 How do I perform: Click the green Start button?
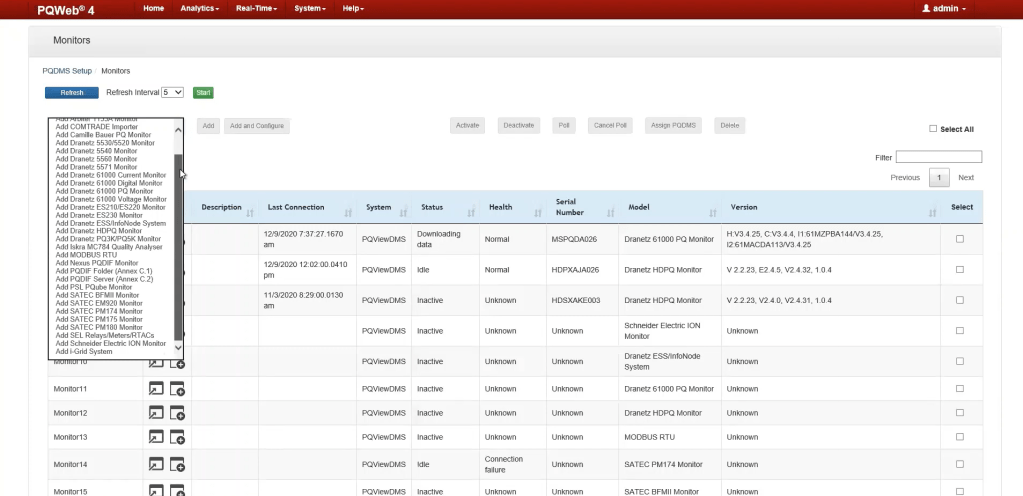[203, 93]
